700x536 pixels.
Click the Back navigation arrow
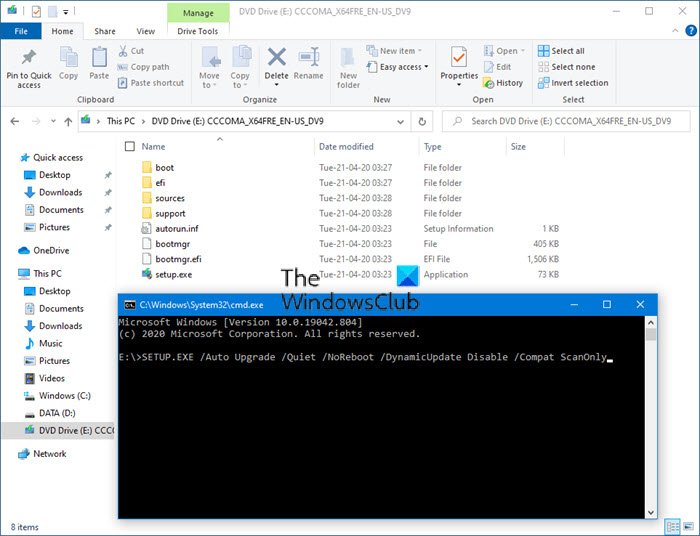click(x=15, y=121)
